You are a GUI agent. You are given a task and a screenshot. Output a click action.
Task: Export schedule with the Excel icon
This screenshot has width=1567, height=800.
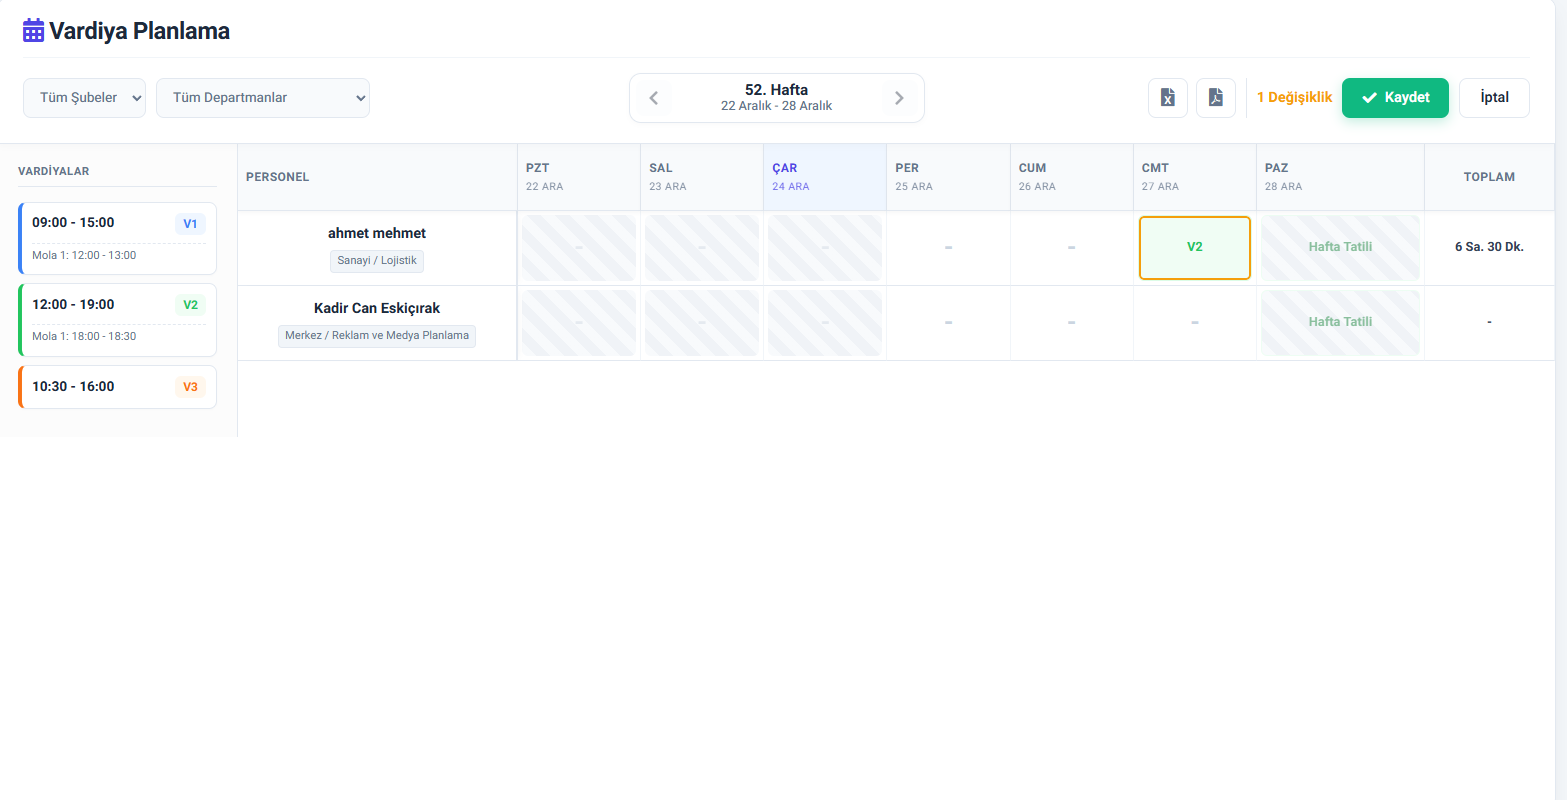tap(1167, 98)
